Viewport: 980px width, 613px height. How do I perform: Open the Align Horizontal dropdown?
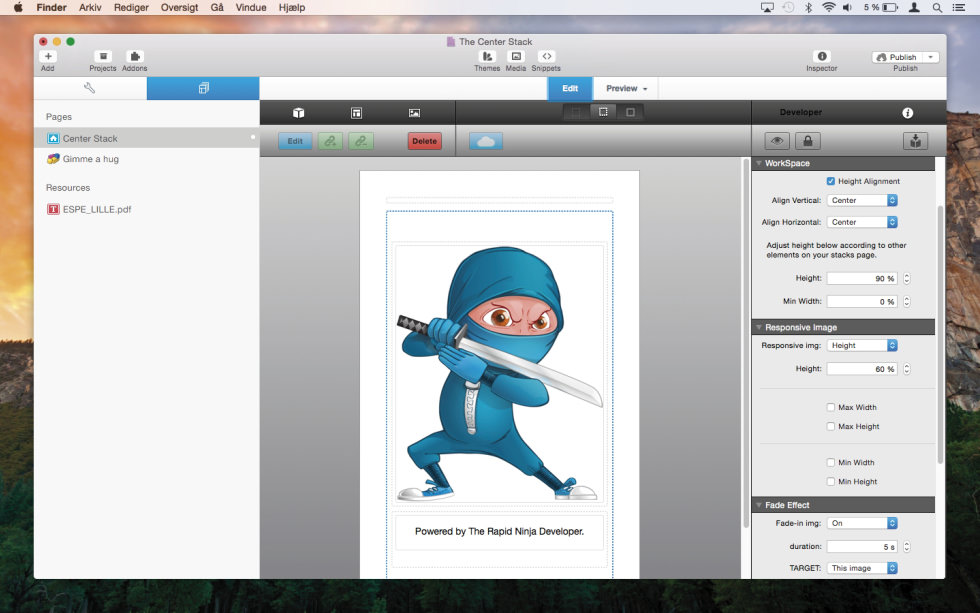pos(862,222)
